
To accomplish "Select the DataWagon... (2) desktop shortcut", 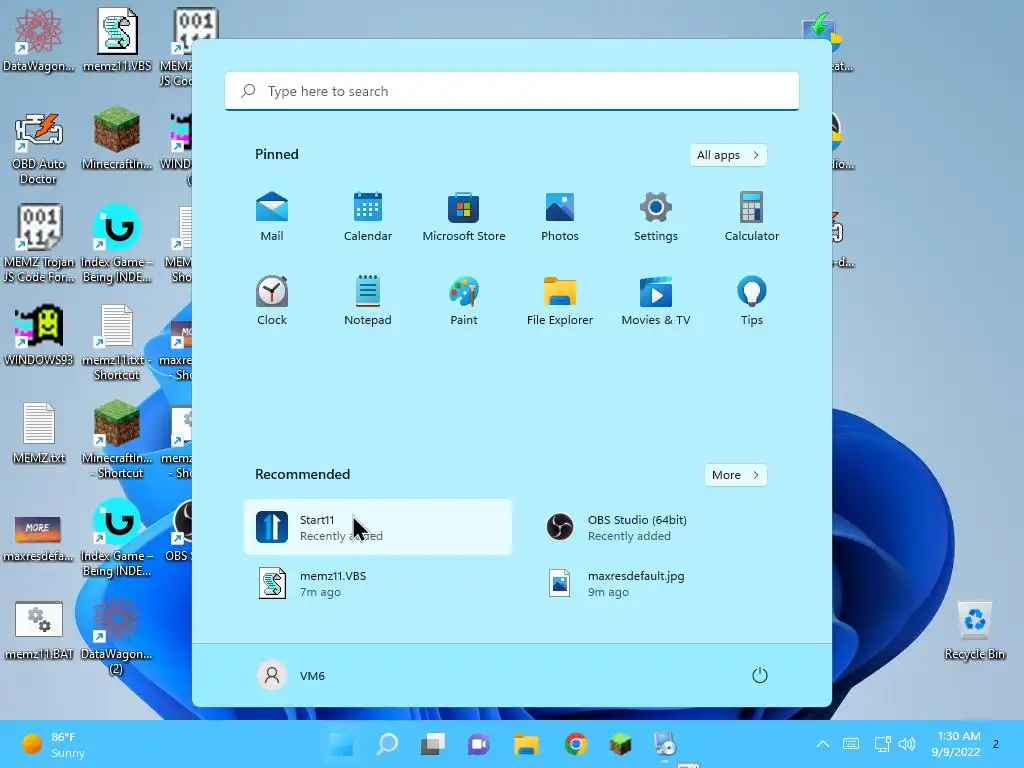I will (117, 636).
